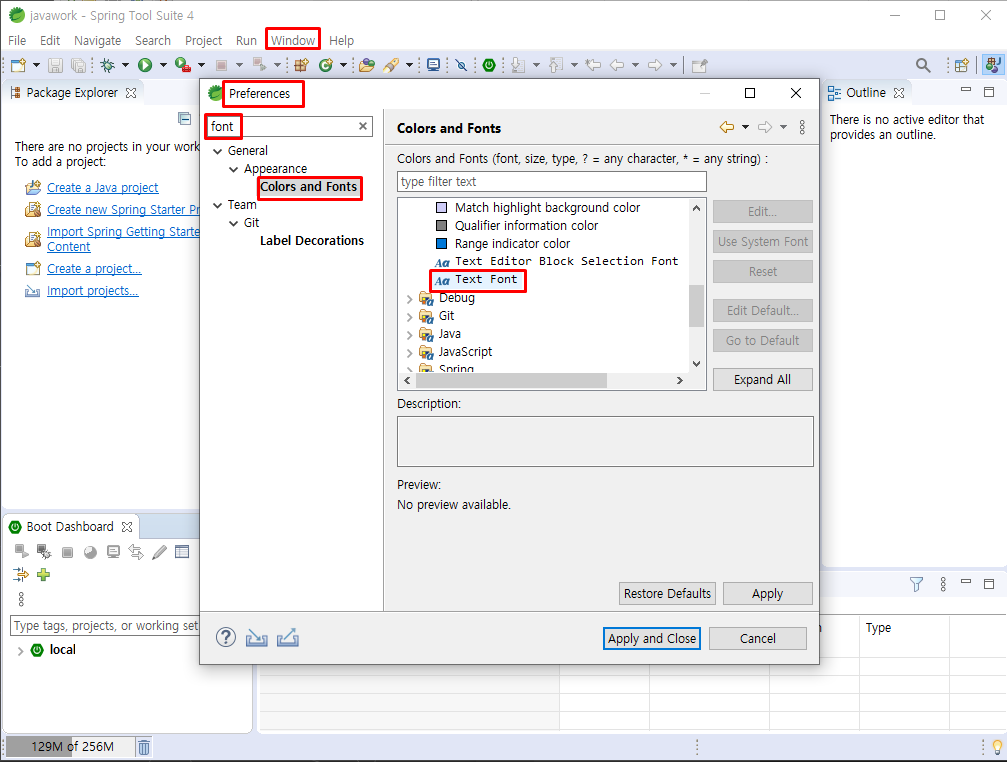Select Qualifier information color swatch
This screenshot has height=762, width=1007.
pyautogui.click(x=442, y=225)
